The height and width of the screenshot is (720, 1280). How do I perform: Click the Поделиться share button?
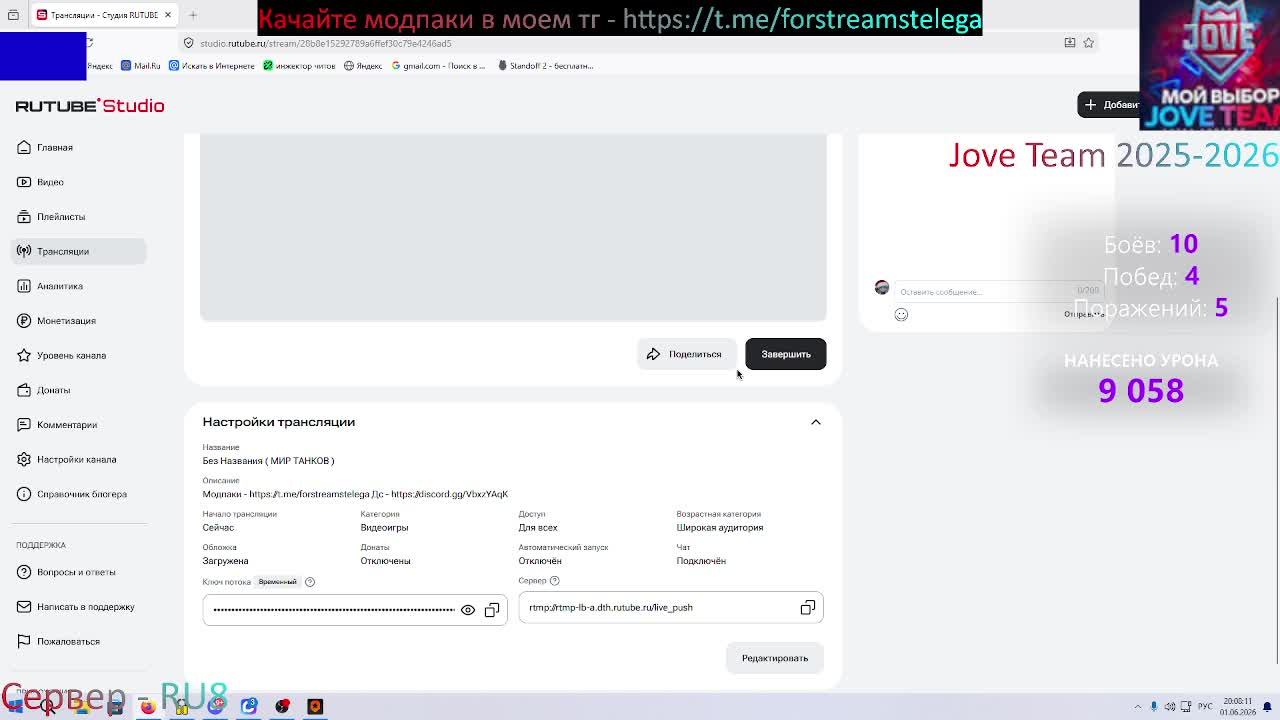686,354
